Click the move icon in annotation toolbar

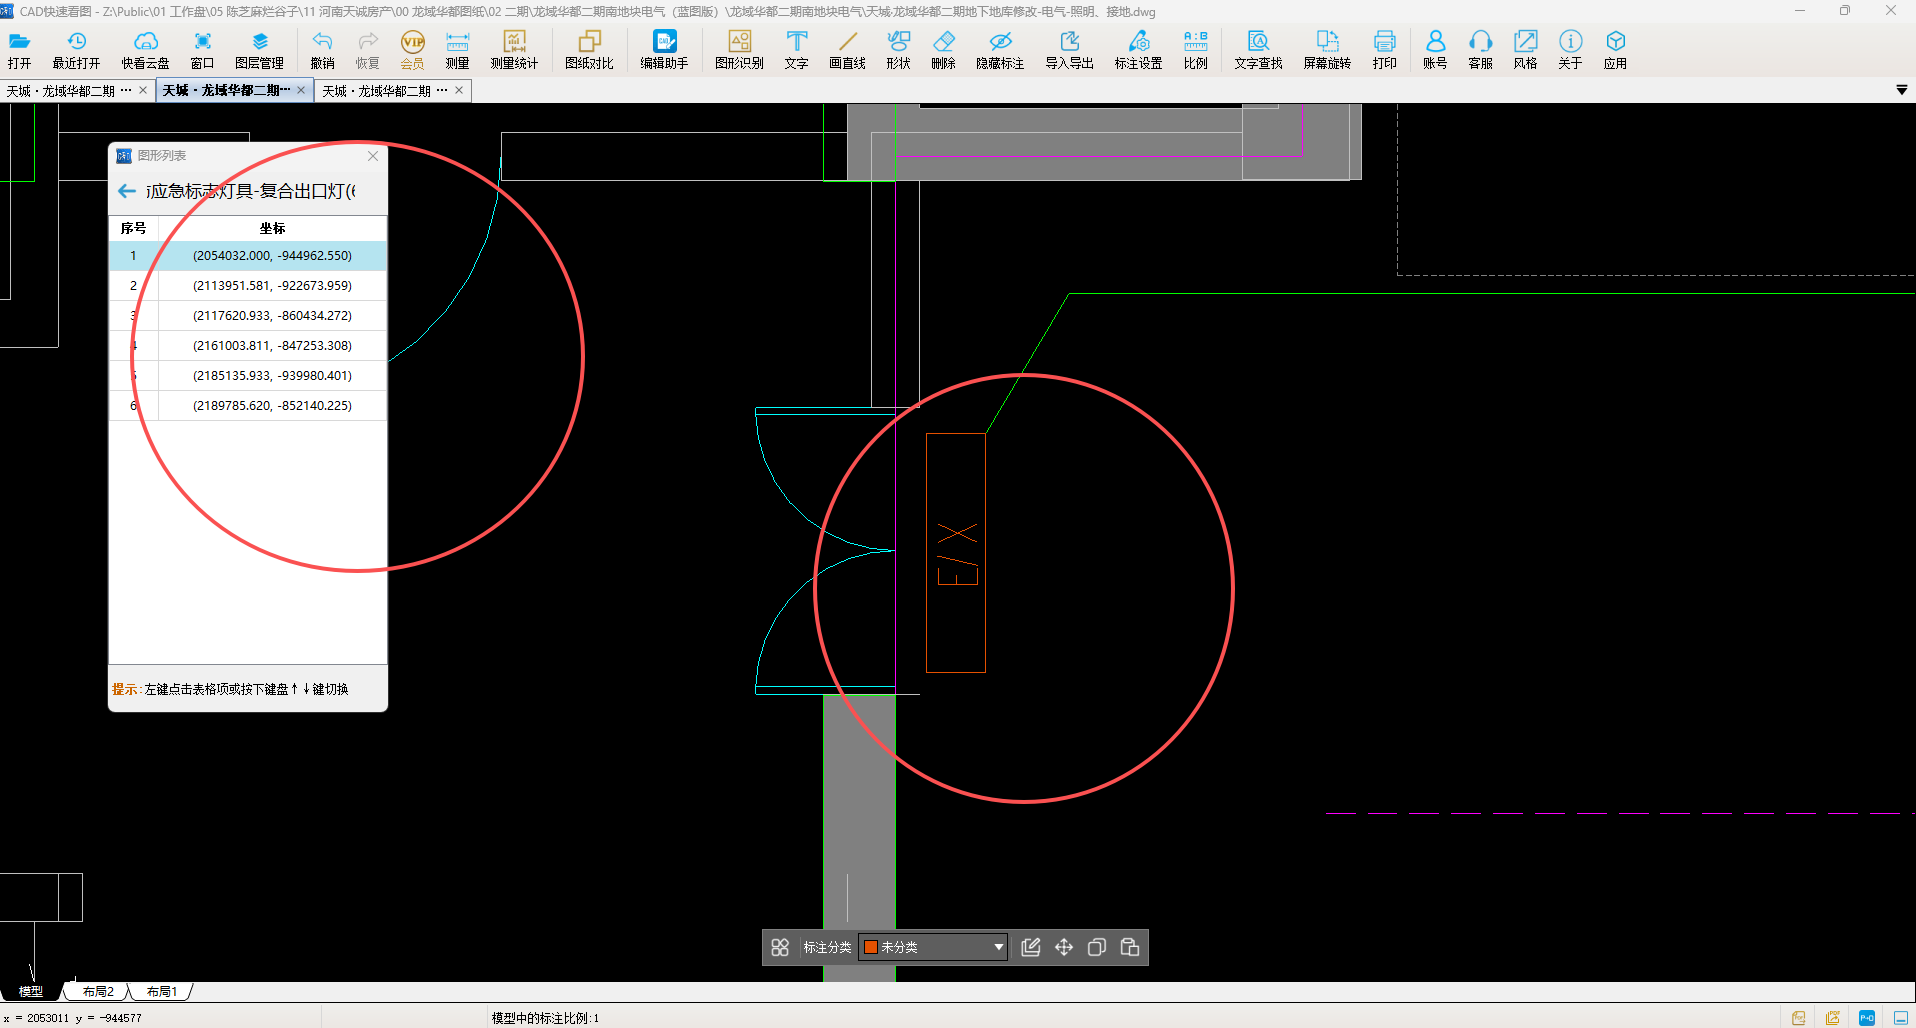(x=1064, y=947)
